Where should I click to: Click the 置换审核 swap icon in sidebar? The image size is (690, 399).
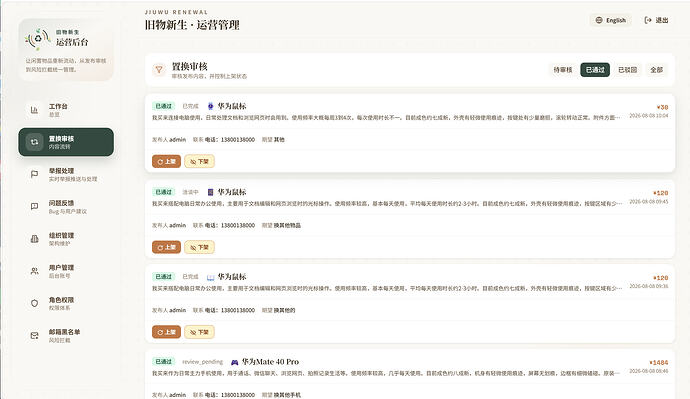click(34, 142)
